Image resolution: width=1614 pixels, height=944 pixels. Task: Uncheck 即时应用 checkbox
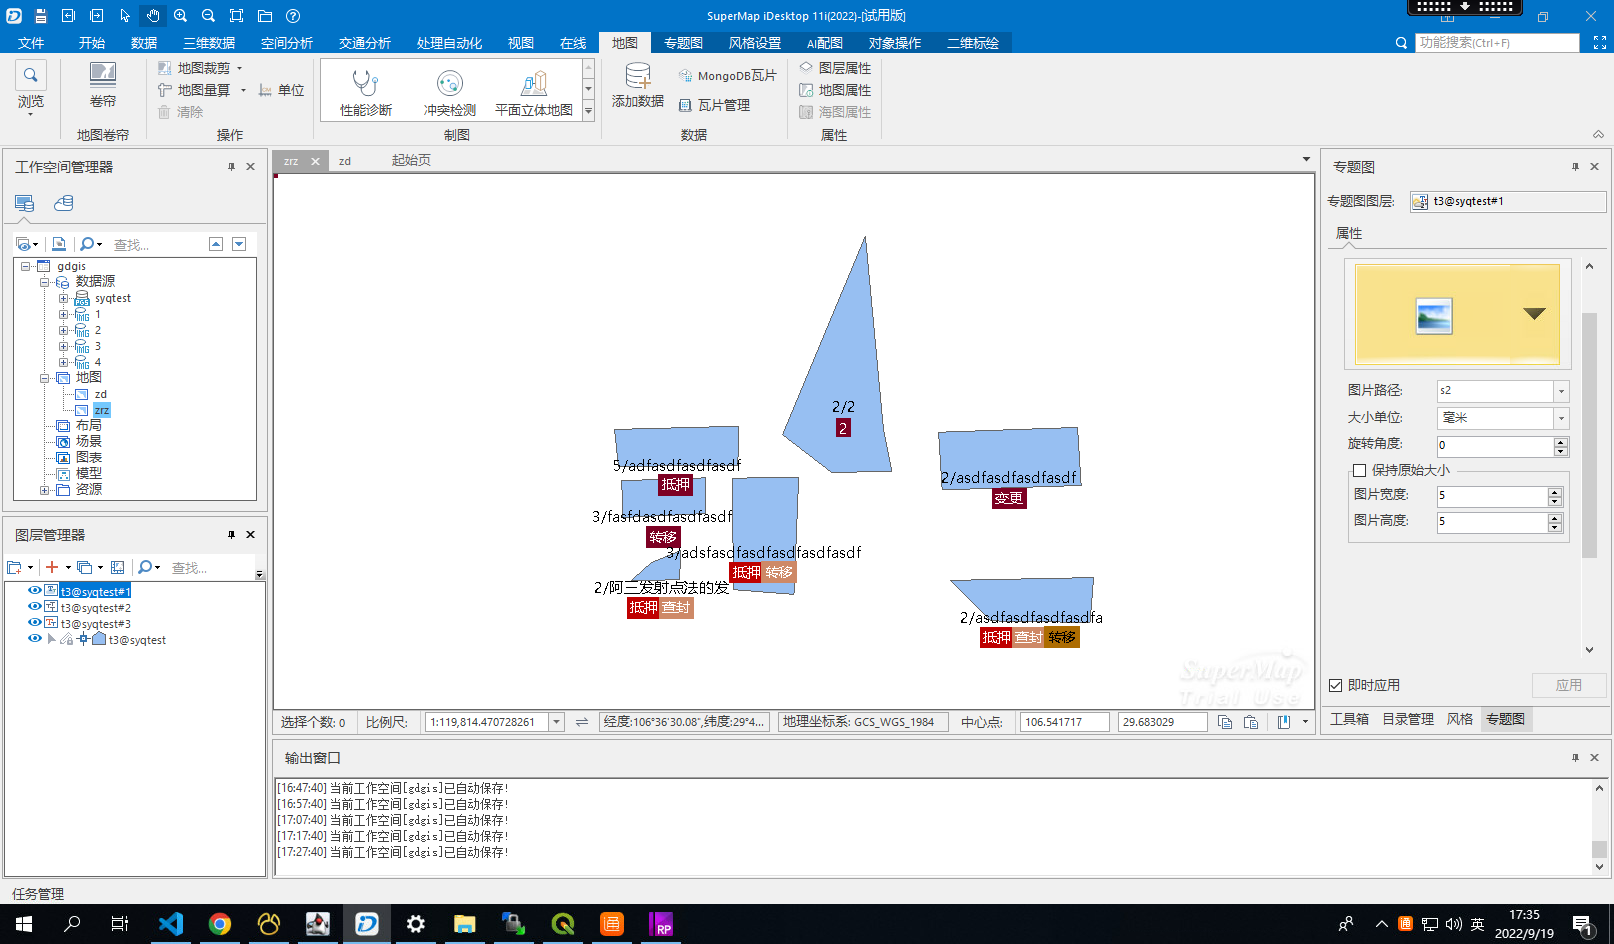[x=1335, y=685]
